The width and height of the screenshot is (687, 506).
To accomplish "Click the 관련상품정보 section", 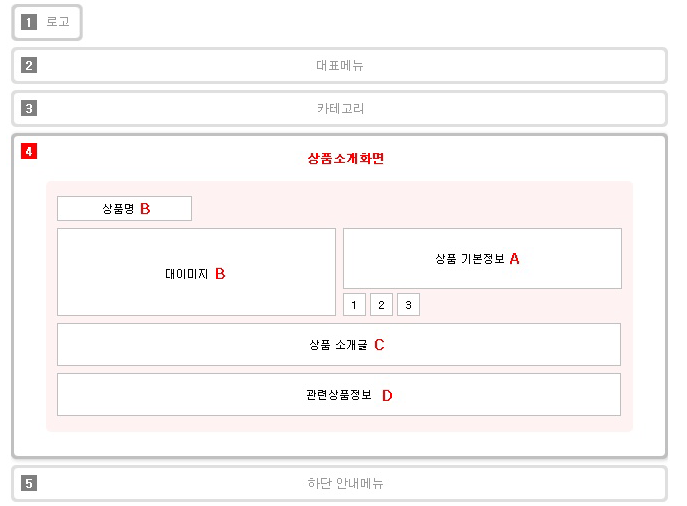I will (339, 394).
